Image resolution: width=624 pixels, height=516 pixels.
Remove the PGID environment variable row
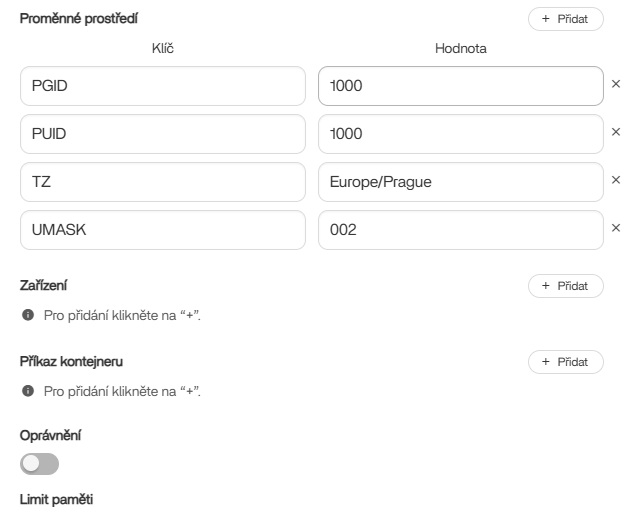(x=615, y=86)
